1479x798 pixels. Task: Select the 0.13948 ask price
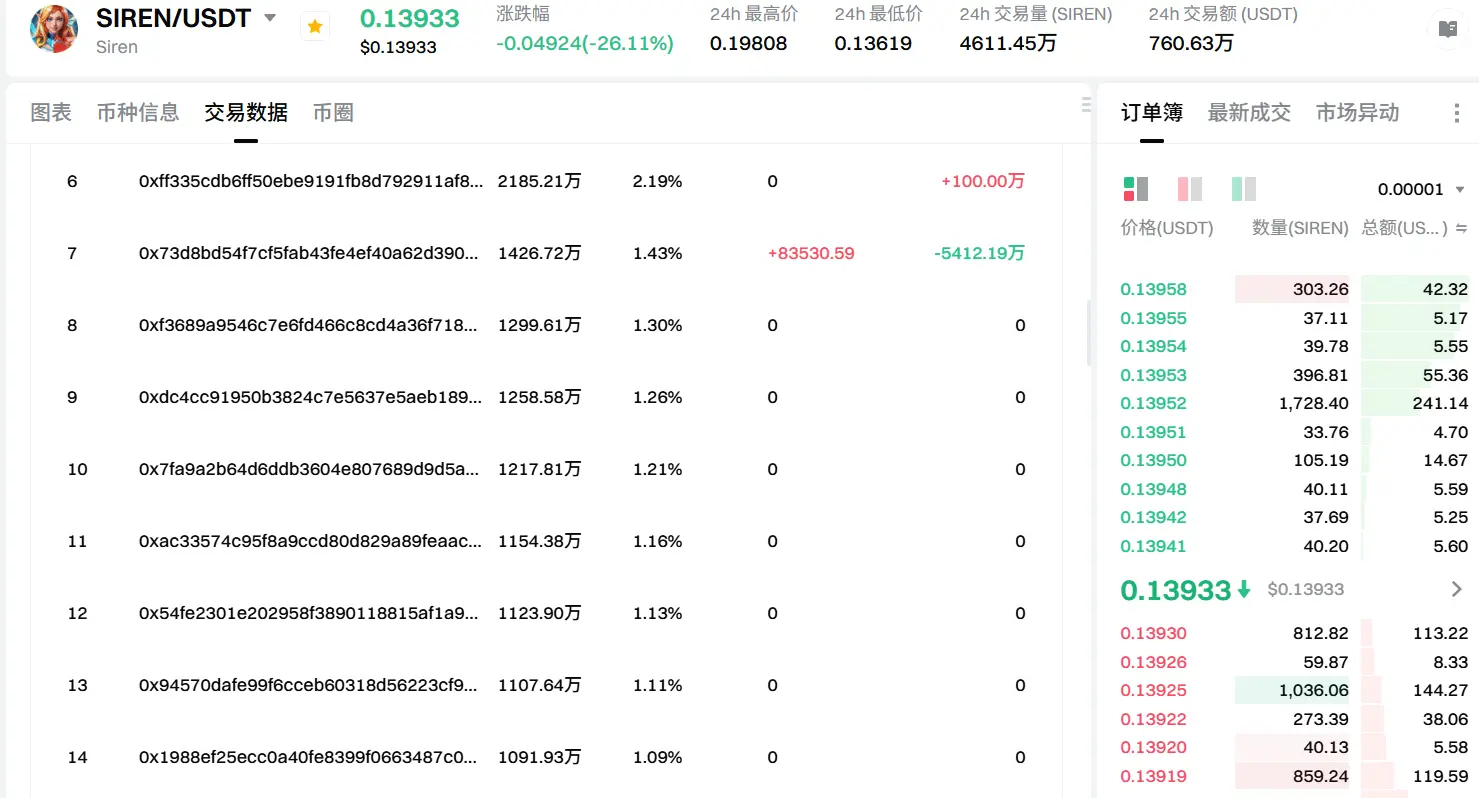coord(1153,489)
